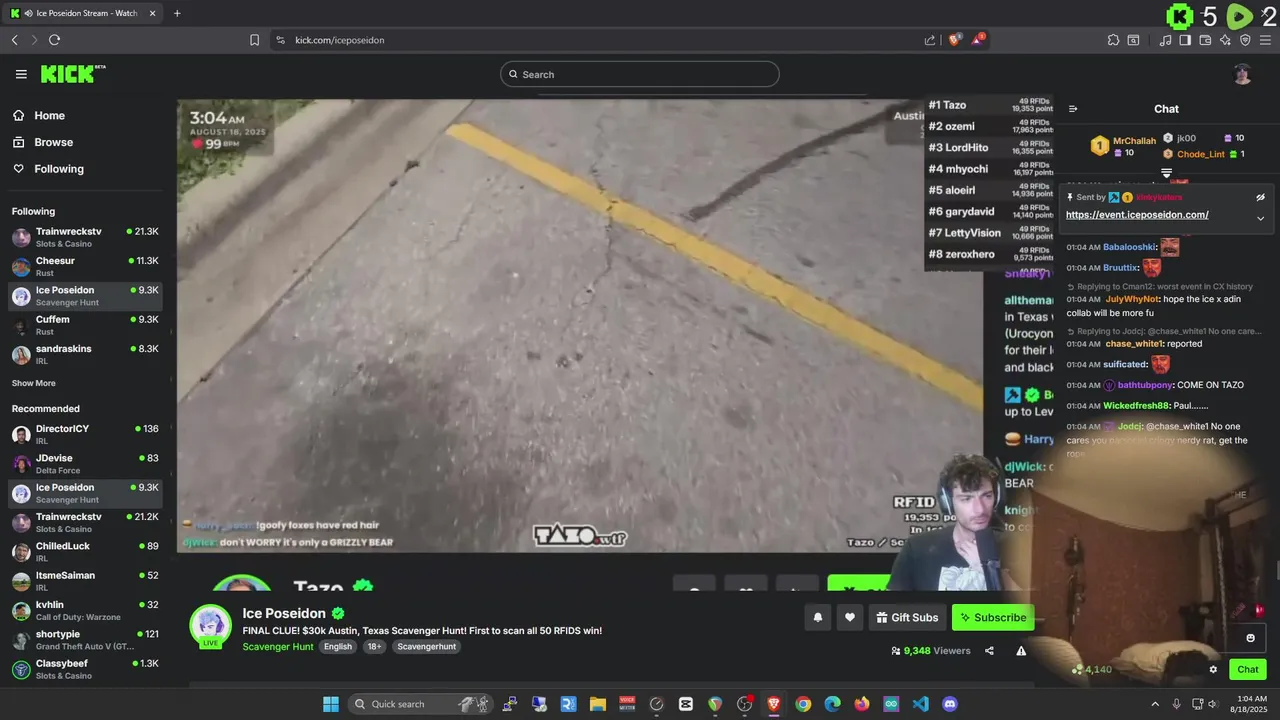Open the browser main menu
Image resolution: width=1280 pixels, height=720 pixels.
click(x=1266, y=40)
